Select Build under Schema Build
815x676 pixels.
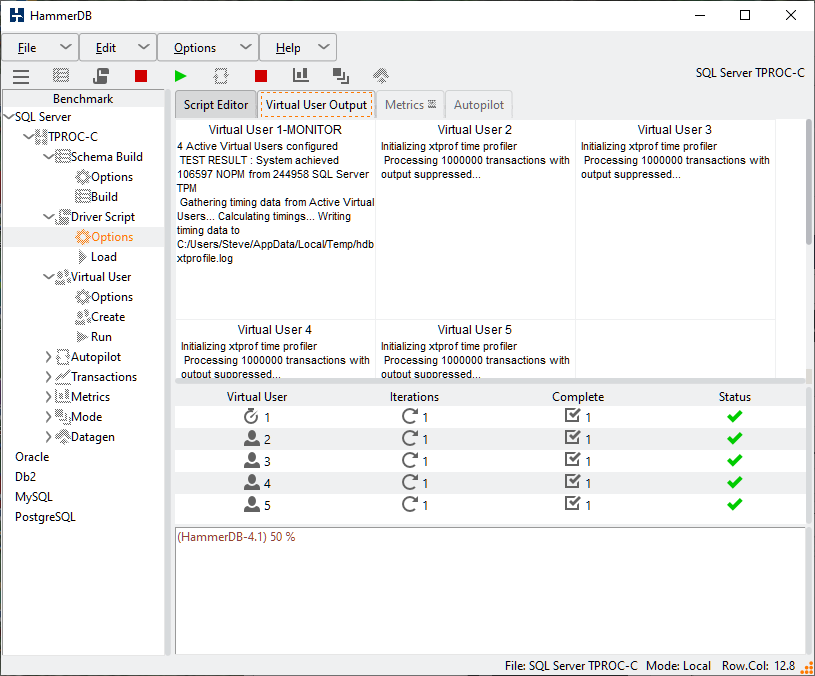(x=104, y=197)
